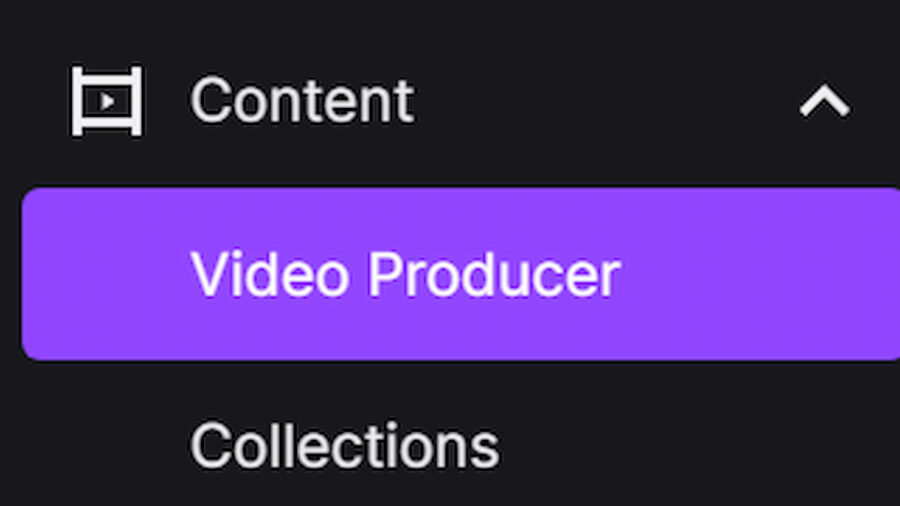The image size is (900, 506).
Task: Hide the Content submenu using the chevron
Action: [824, 101]
